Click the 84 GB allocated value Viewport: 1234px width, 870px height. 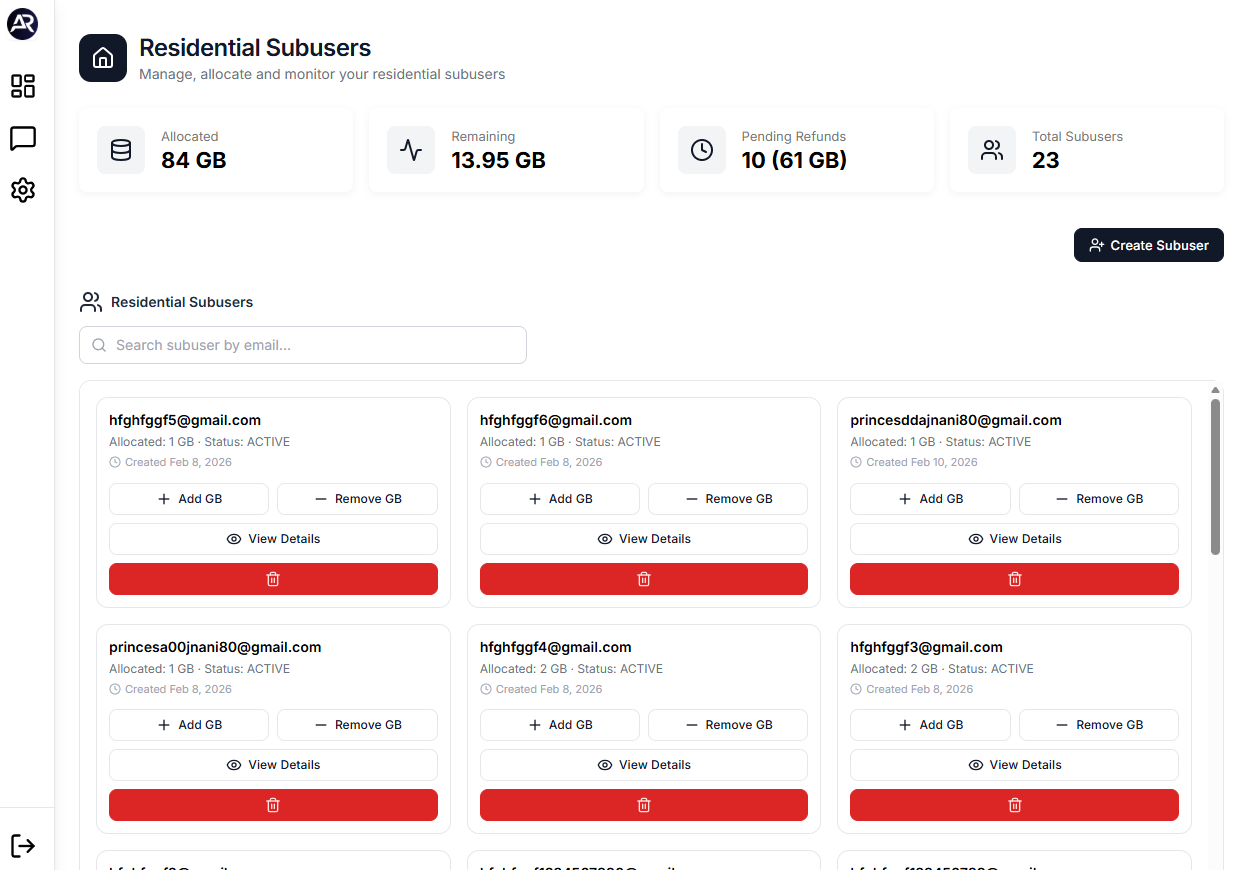(x=194, y=160)
